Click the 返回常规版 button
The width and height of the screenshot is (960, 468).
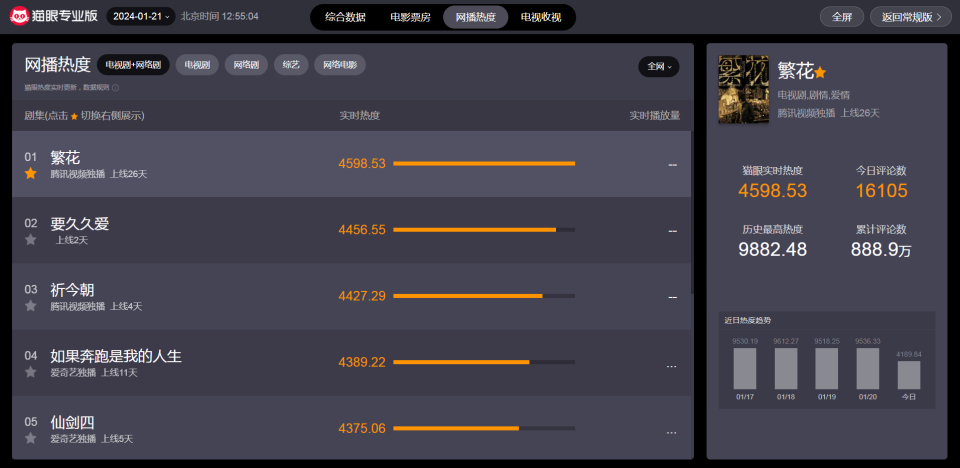(x=911, y=17)
